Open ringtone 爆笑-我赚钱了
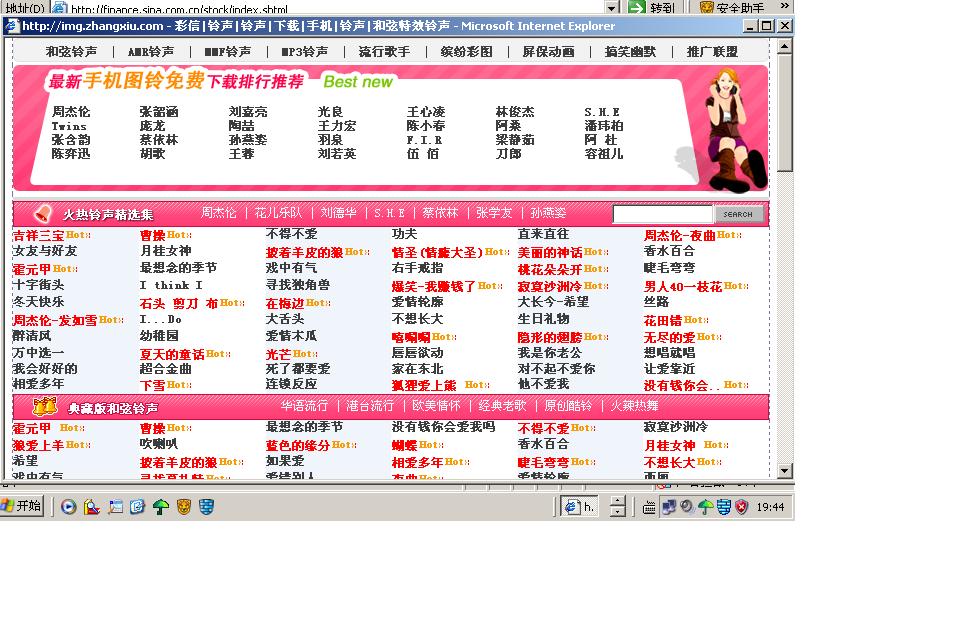 pyautogui.click(x=434, y=286)
